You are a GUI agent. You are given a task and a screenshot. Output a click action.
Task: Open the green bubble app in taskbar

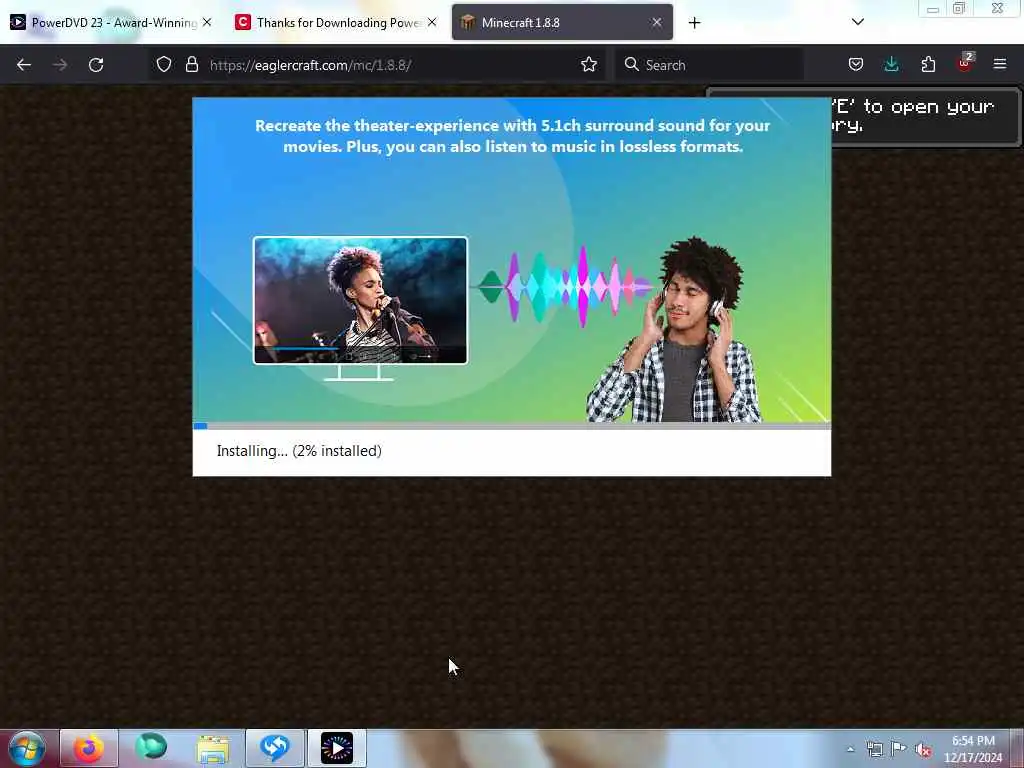pos(151,747)
